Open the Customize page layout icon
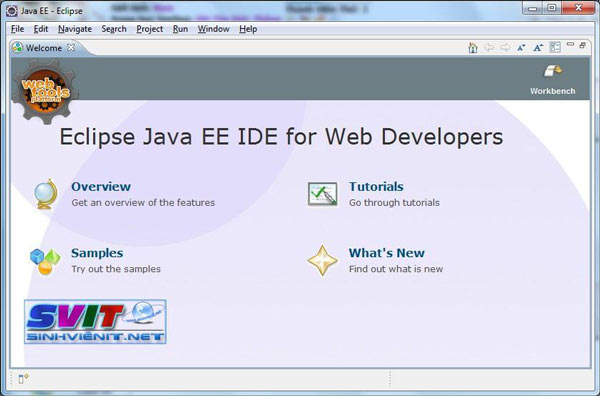 click(x=555, y=47)
